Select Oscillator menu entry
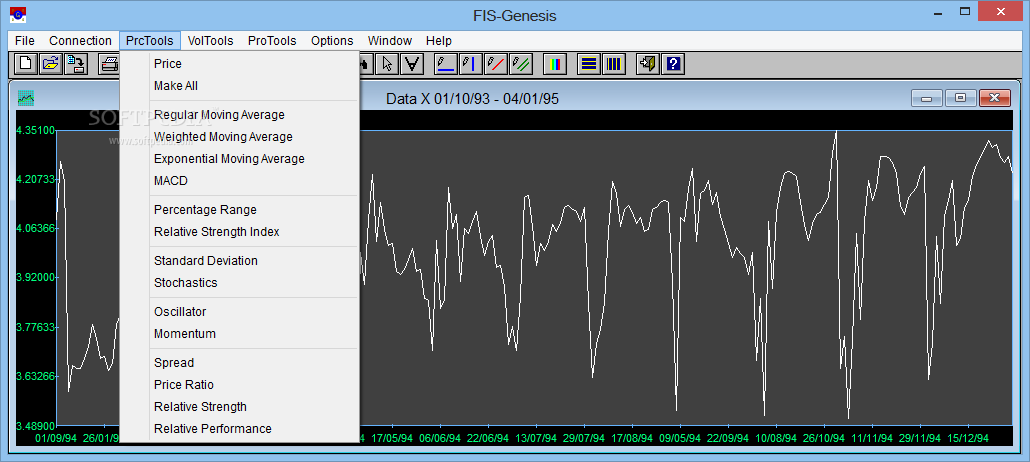The image size is (1030, 462). tap(240, 312)
